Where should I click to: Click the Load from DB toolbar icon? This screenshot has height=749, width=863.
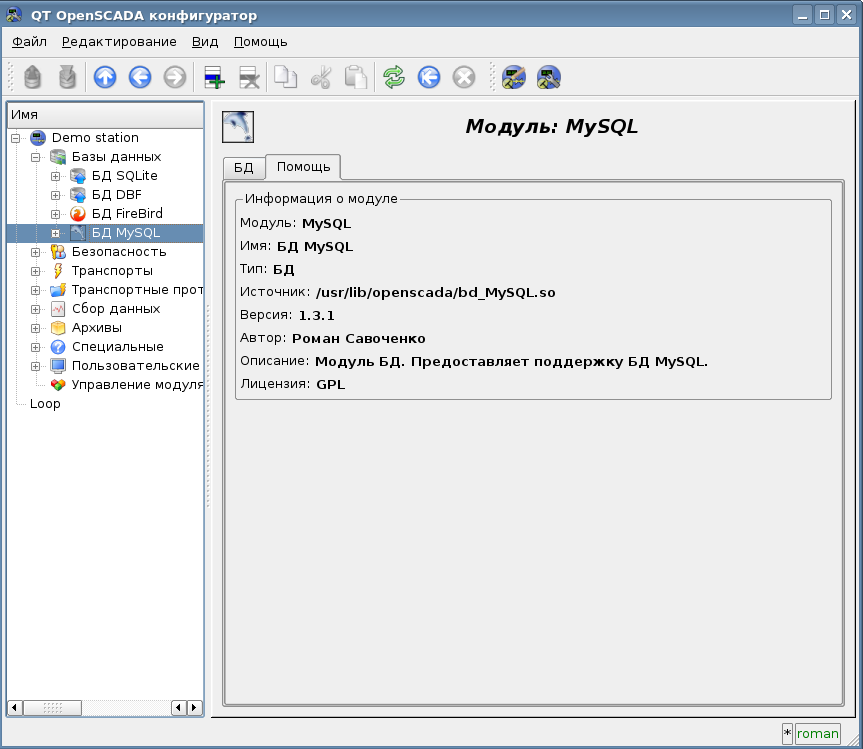(32, 77)
